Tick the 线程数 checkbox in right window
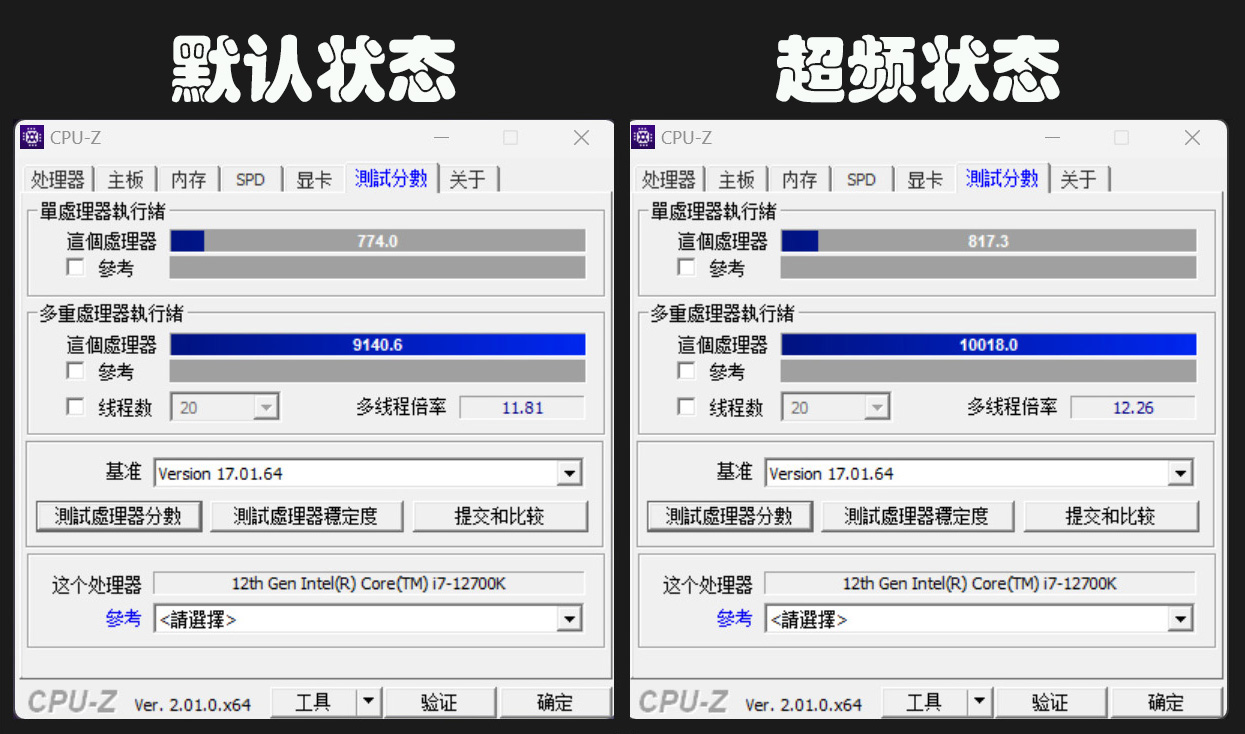Screen dimensions: 1245x734 pos(686,407)
